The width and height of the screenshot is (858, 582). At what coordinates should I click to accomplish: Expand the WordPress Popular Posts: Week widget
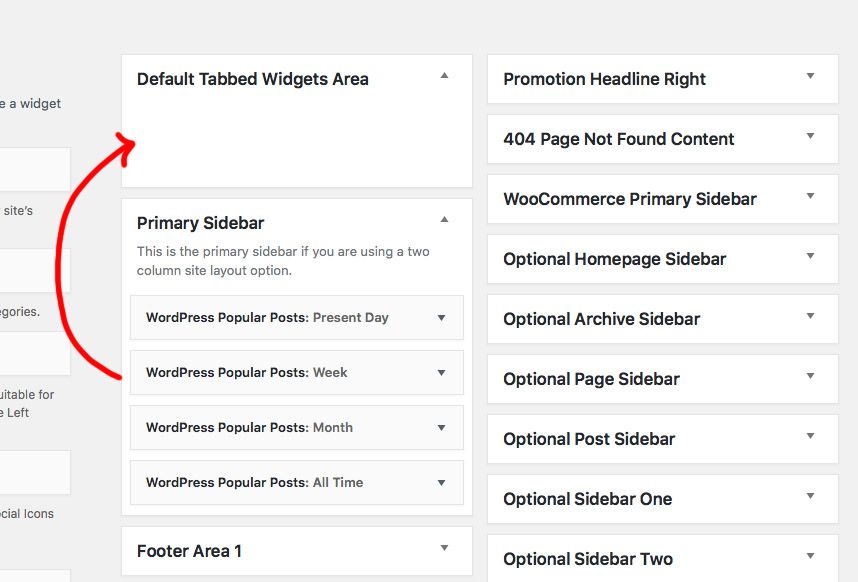tap(441, 372)
